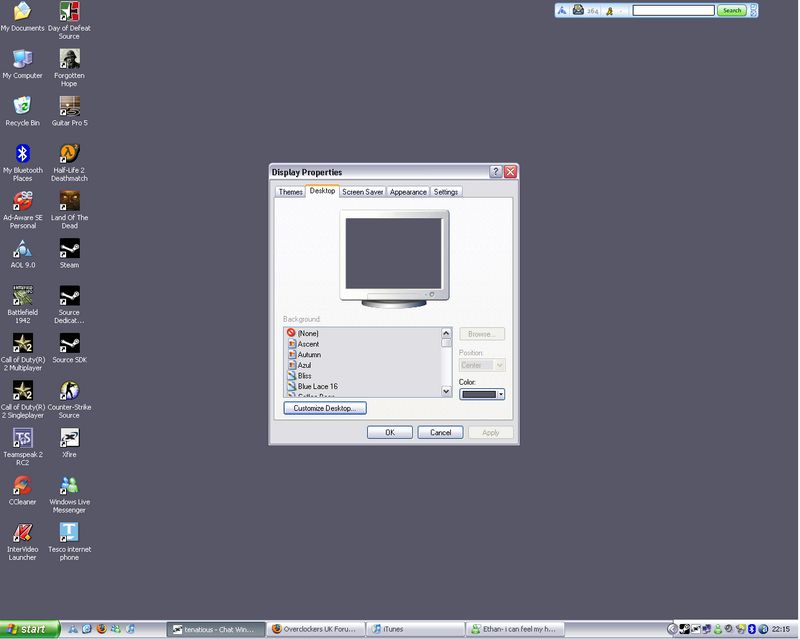Click the Windows Live Messenger icon
800x639 pixels.
point(69,486)
